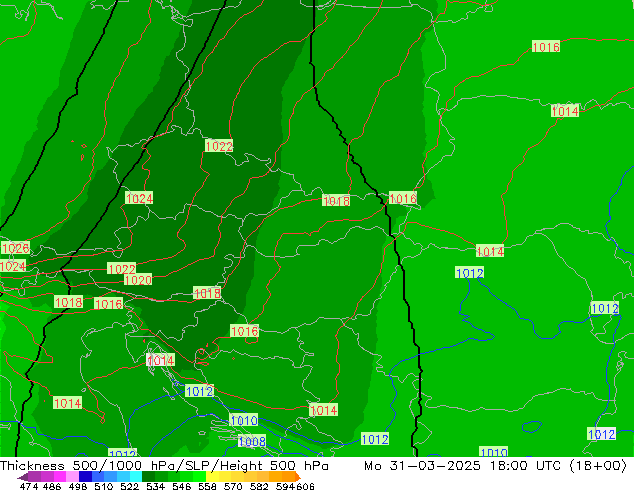Image resolution: width=634 pixels, height=490 pixels.
Task: Click the legend value 534
Action: (x=155, y=486)
